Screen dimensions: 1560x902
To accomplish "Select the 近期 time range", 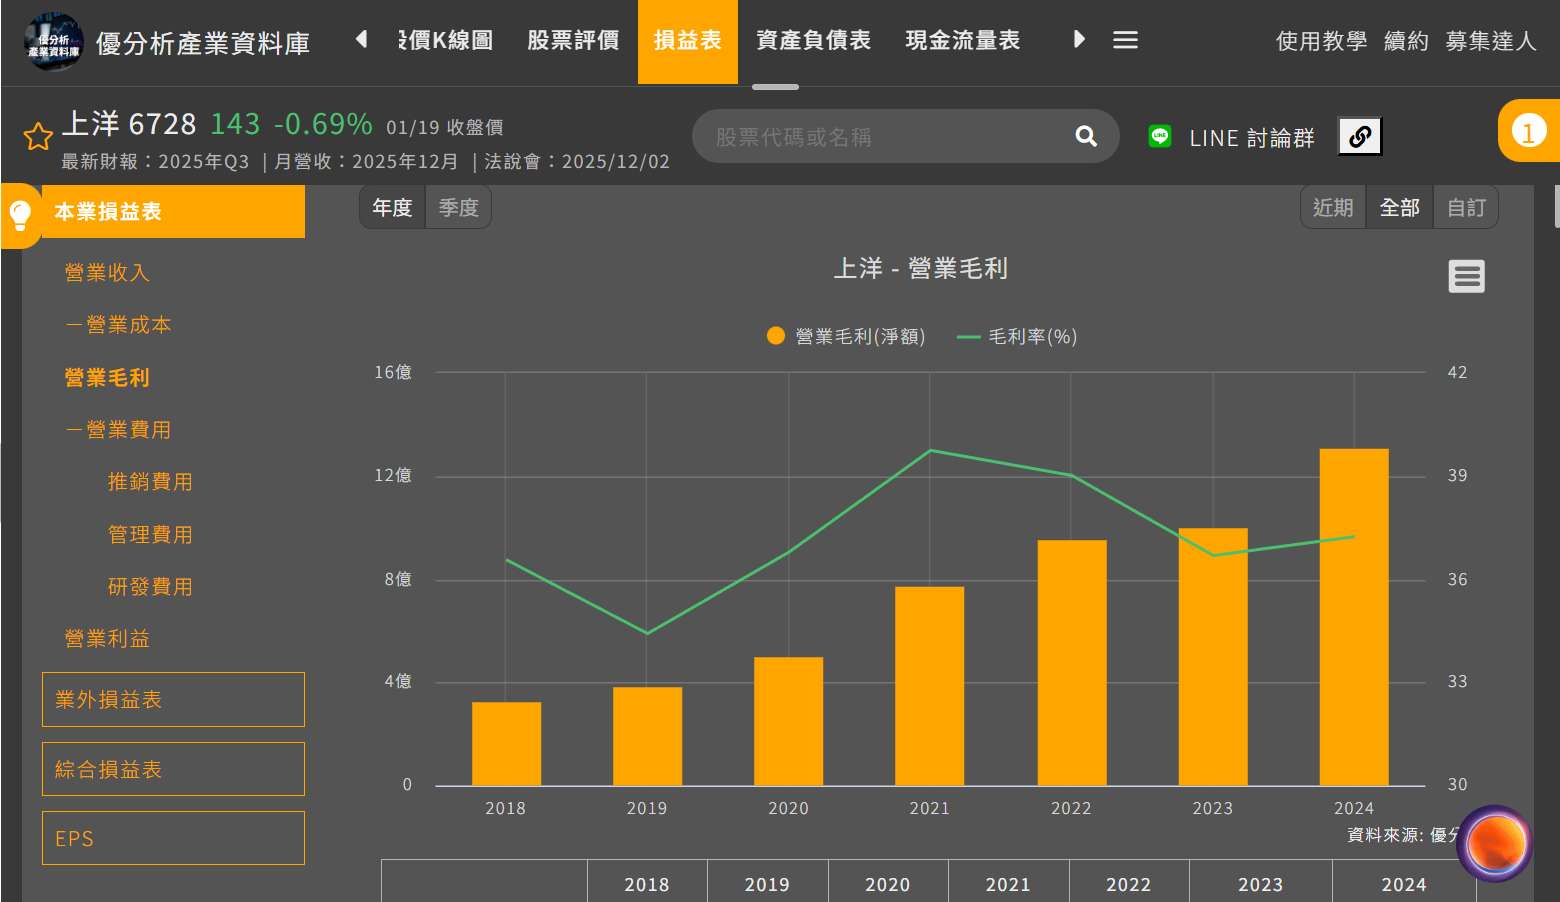I will click(x=1333, y=208).
